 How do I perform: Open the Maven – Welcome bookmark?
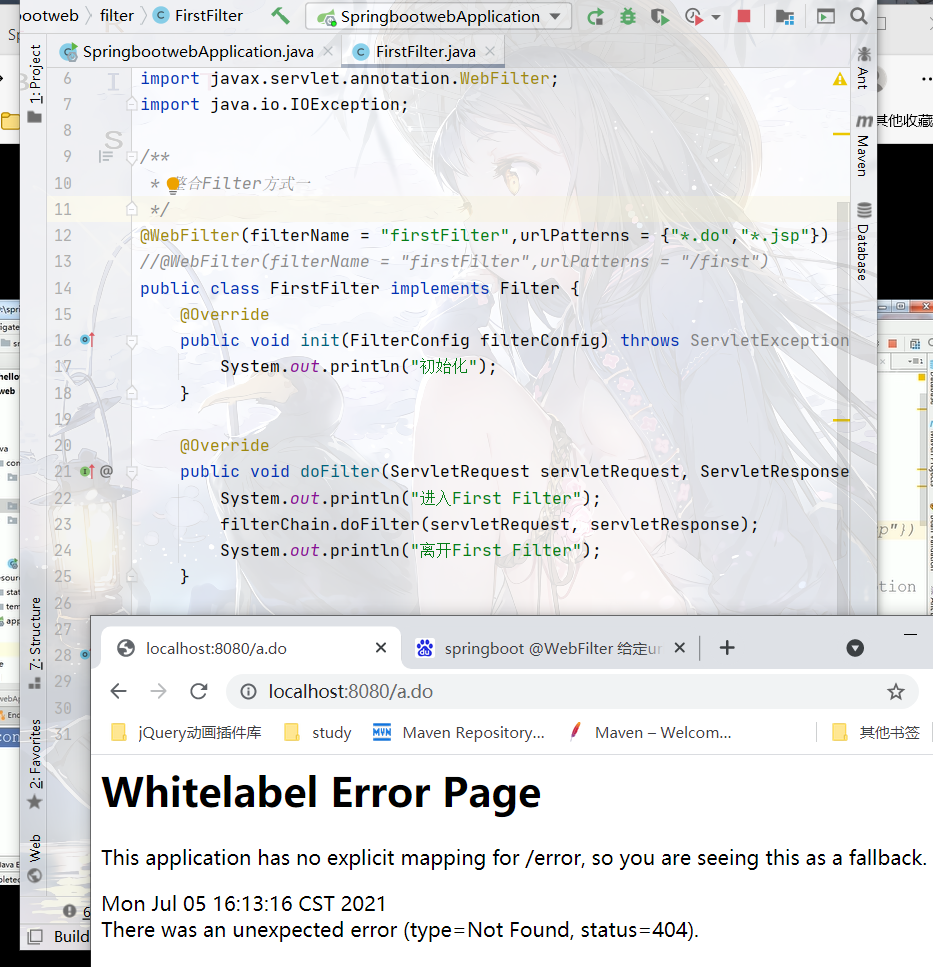[650, 733]
